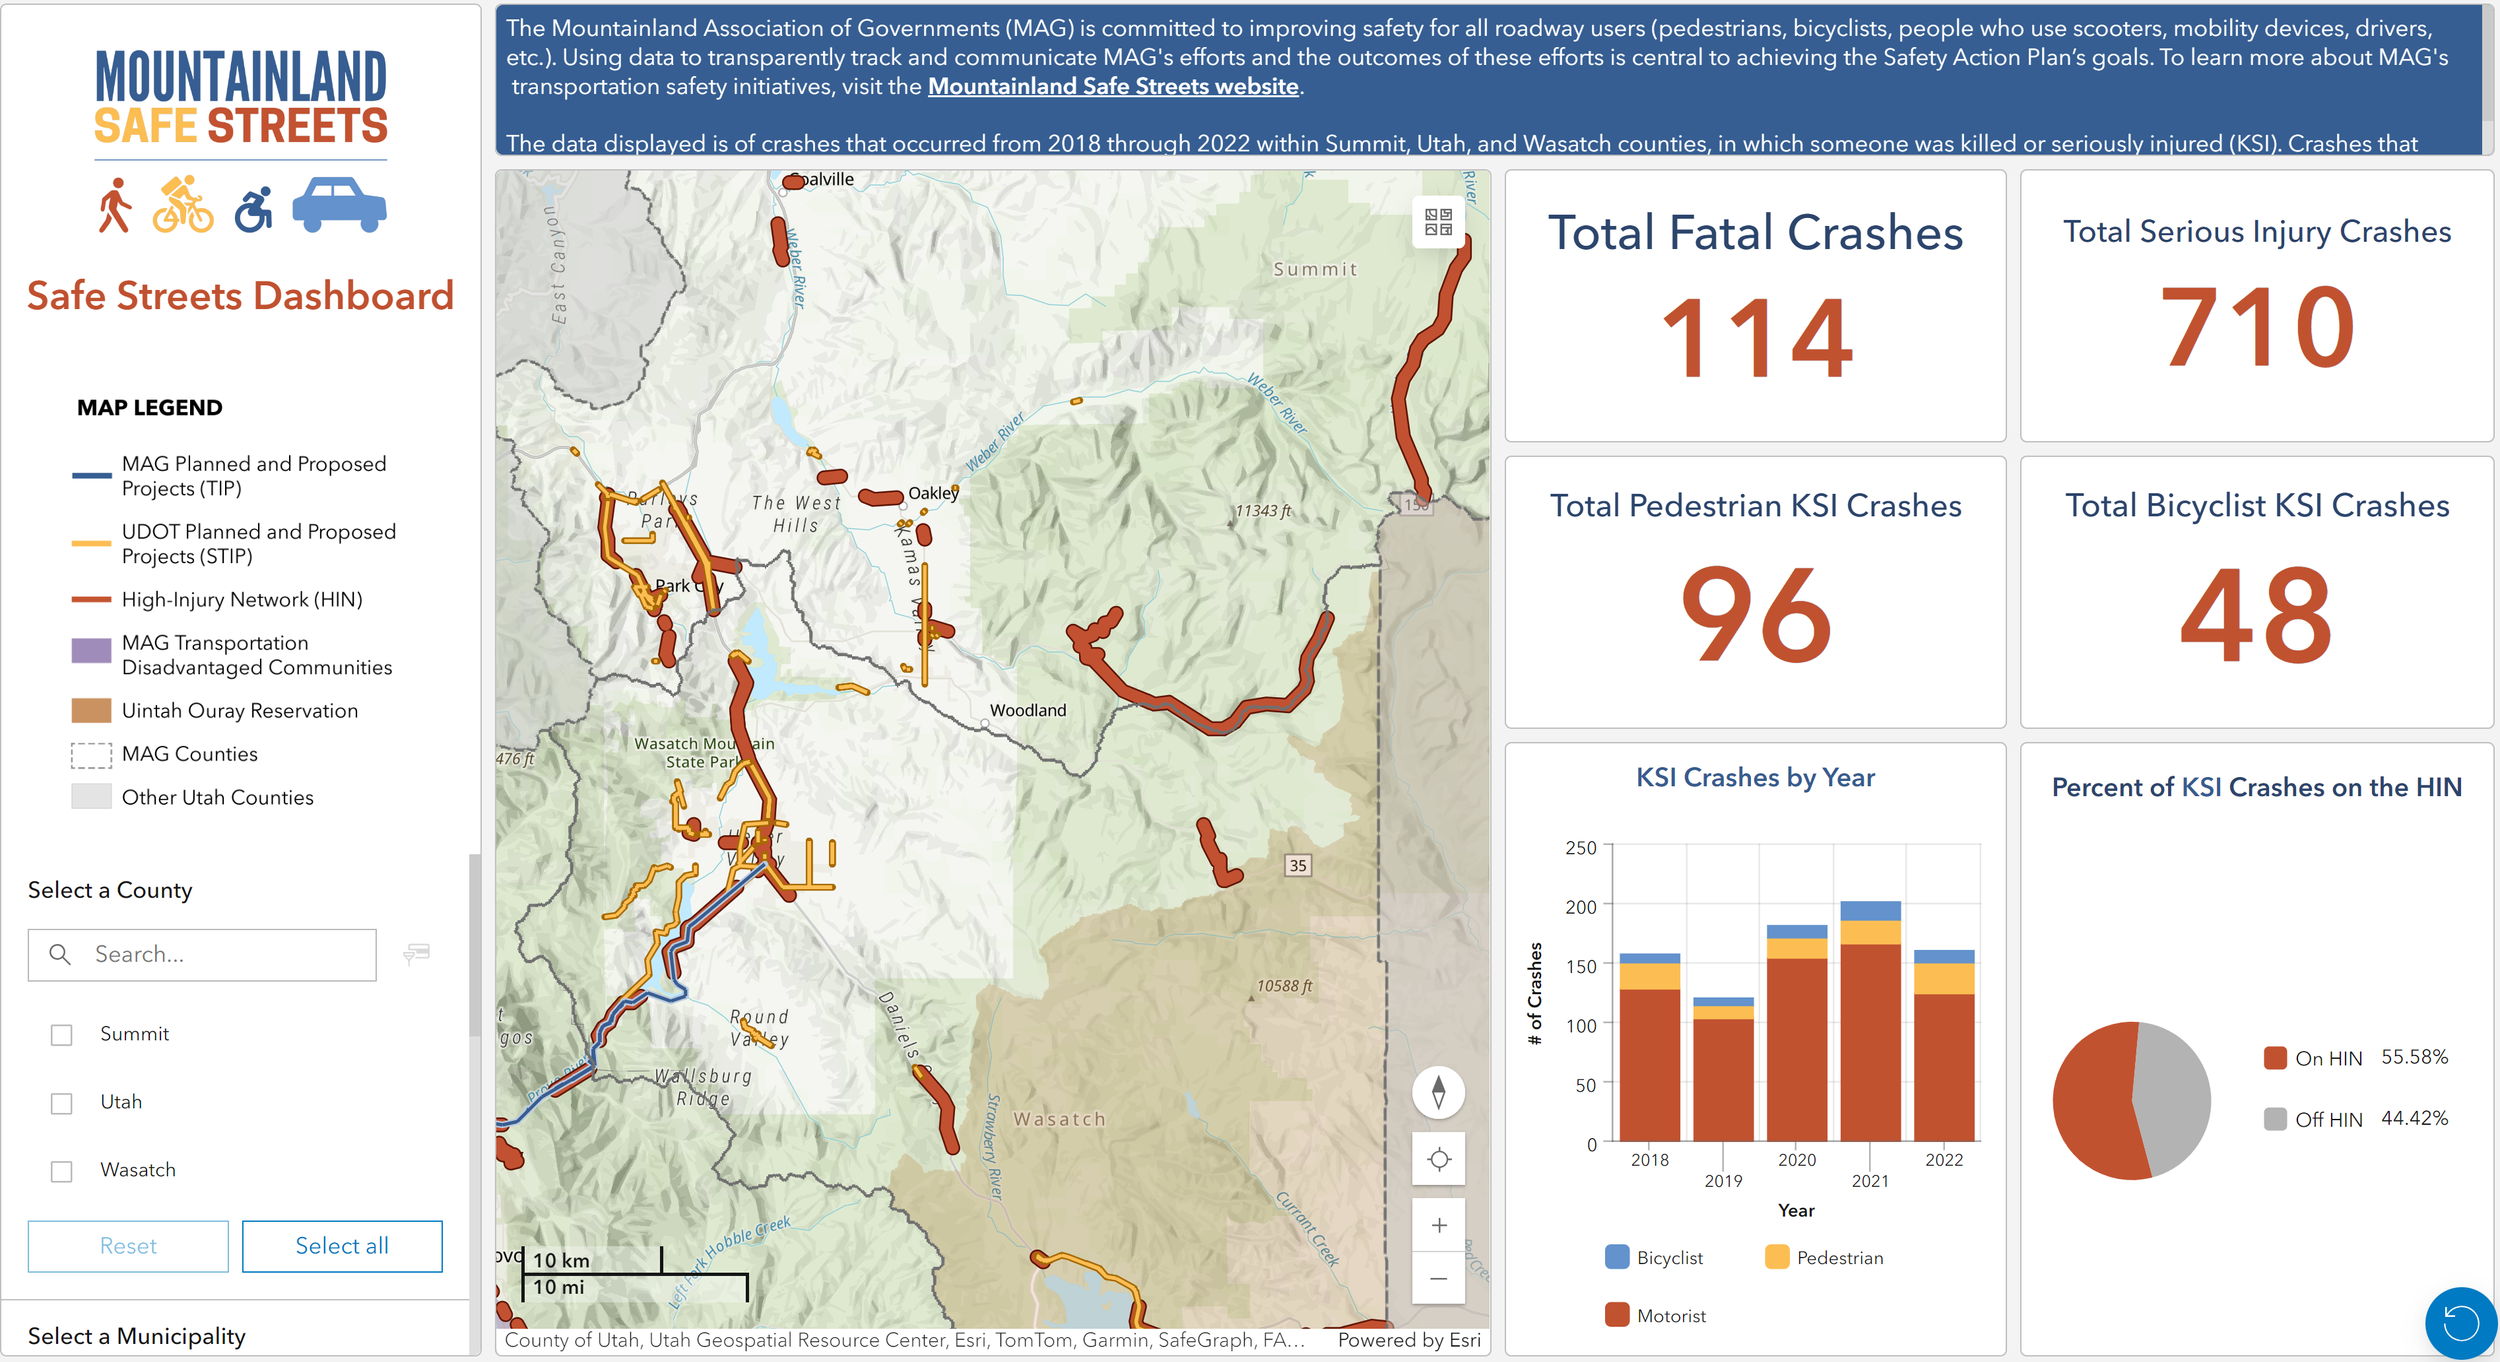The image size is (2500, 1362).
Task: Click the compass north-orientation button
Action: [1438, 1092]
